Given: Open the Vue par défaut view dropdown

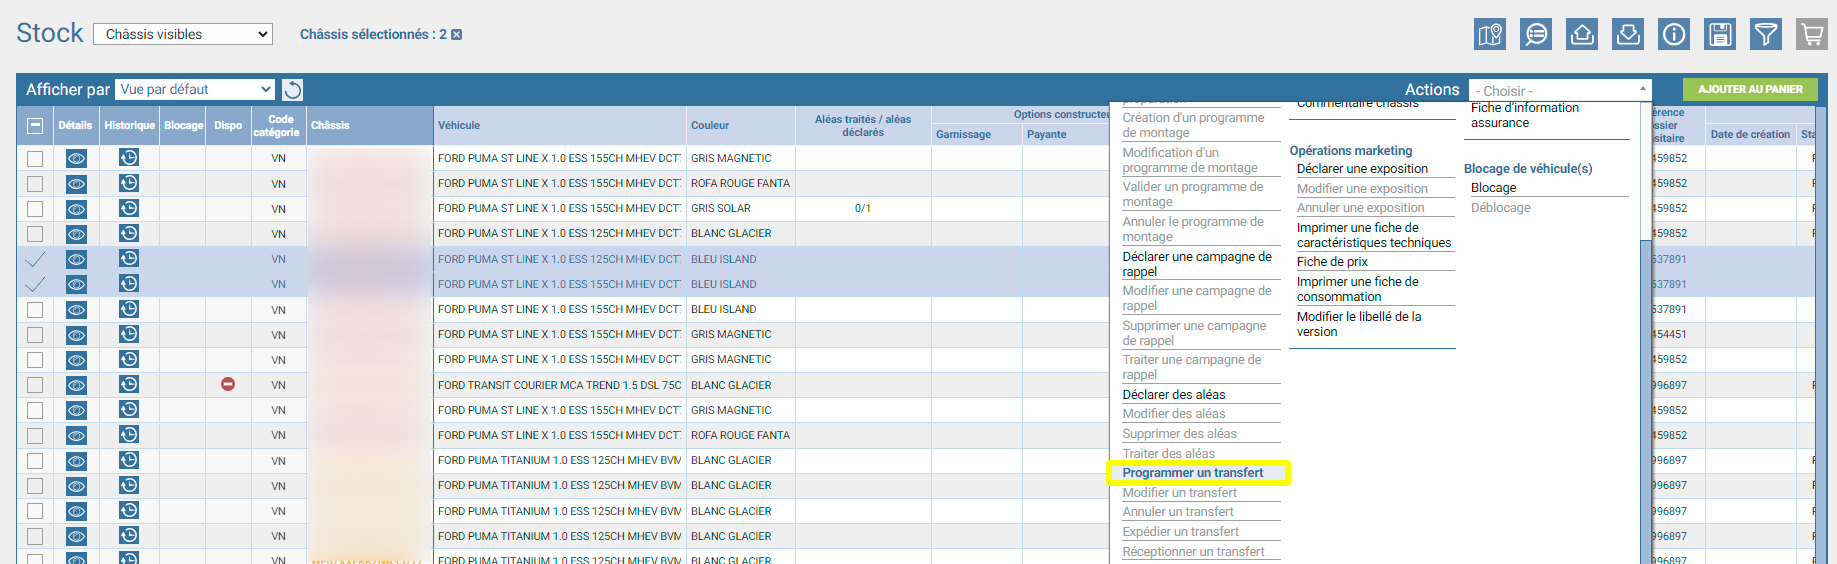Looking at the screenshot, I should pos(195,89).
